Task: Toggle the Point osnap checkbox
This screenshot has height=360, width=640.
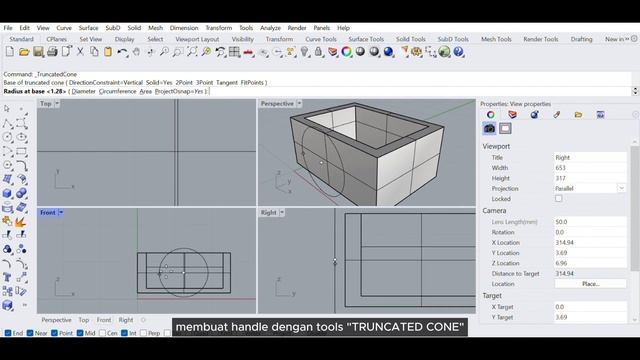Action: point(54,333)
